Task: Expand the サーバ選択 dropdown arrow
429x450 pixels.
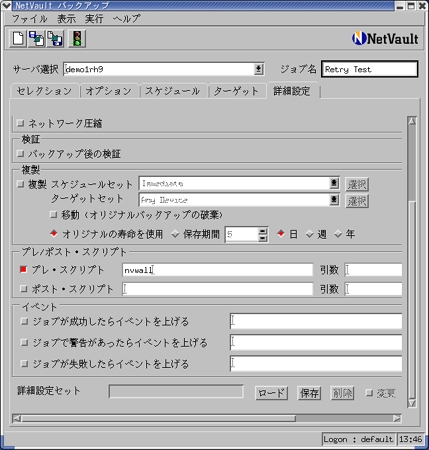Action: pos(258,69)
